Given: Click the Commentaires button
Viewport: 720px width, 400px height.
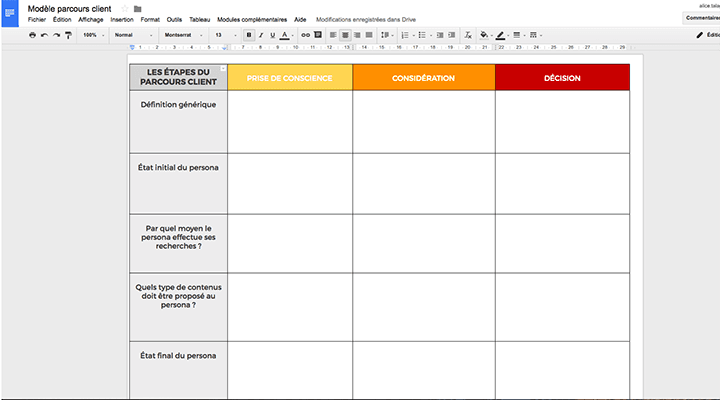Looking at the screenshot, I should point(702,17).
